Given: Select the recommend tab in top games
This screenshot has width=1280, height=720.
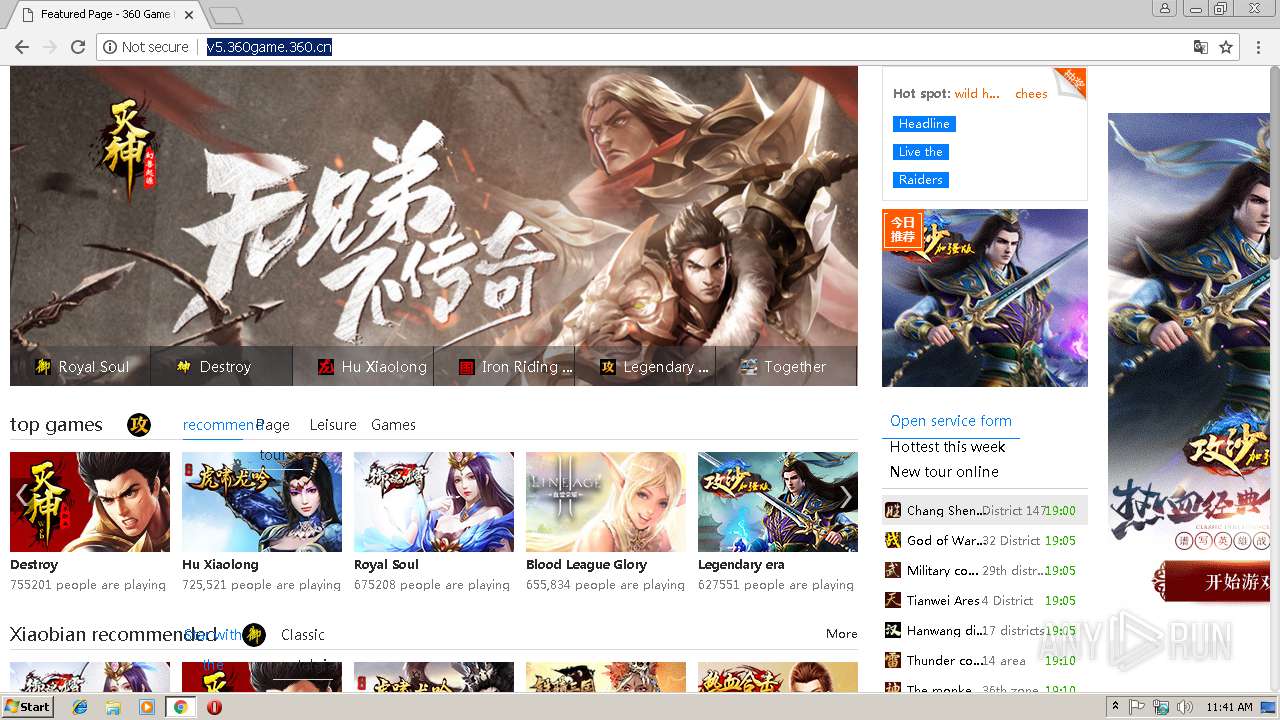Looking at the screenshot, I should [x=221, y=425].
